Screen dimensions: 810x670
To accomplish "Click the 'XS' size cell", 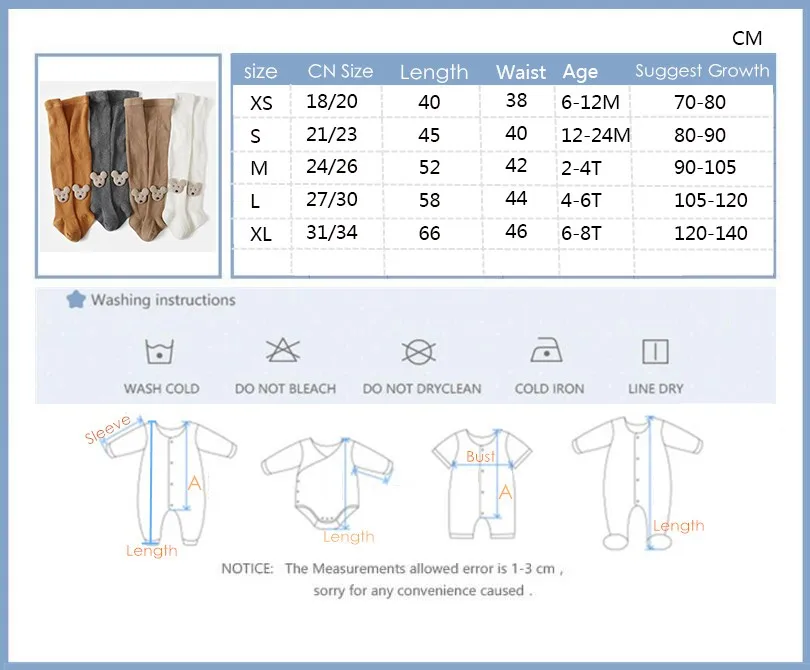I will coord(261,103).
